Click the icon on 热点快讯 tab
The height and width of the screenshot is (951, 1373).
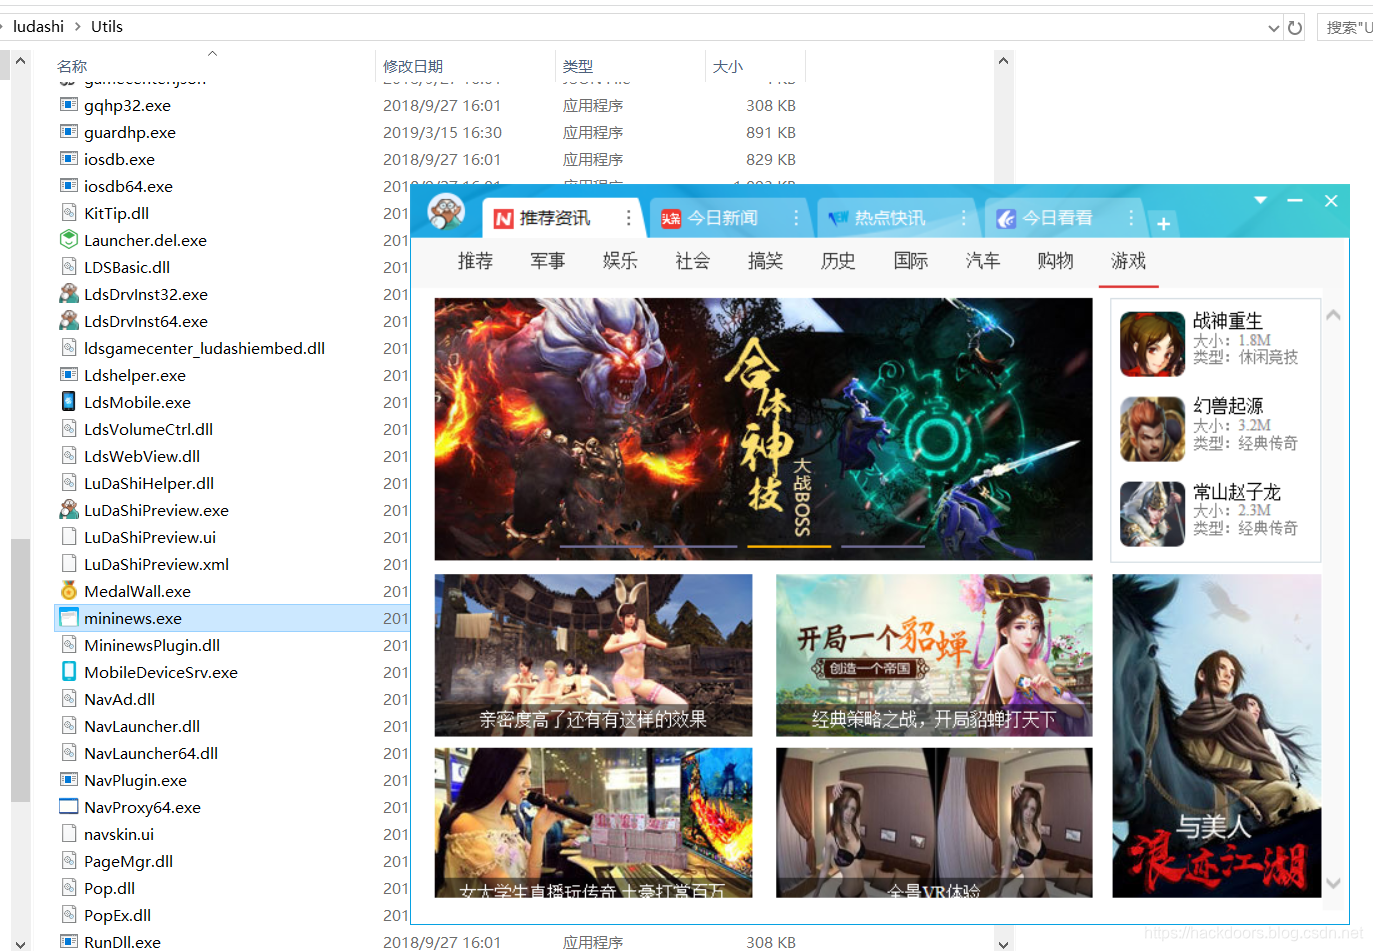point(838,218)
